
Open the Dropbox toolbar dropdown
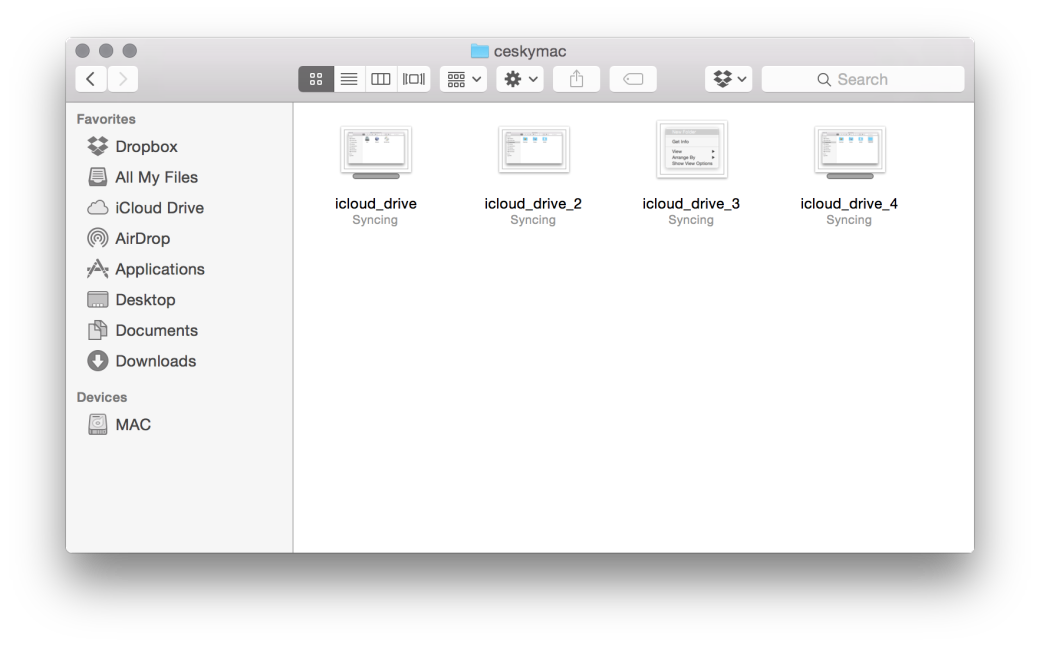click(728, 79)
